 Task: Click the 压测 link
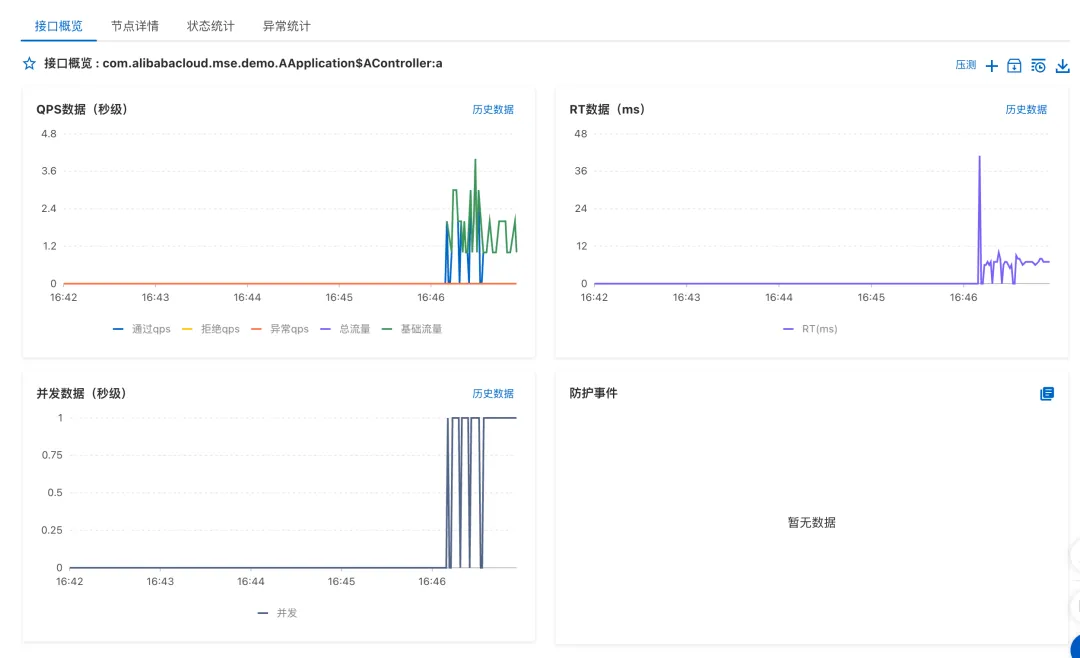965,65
